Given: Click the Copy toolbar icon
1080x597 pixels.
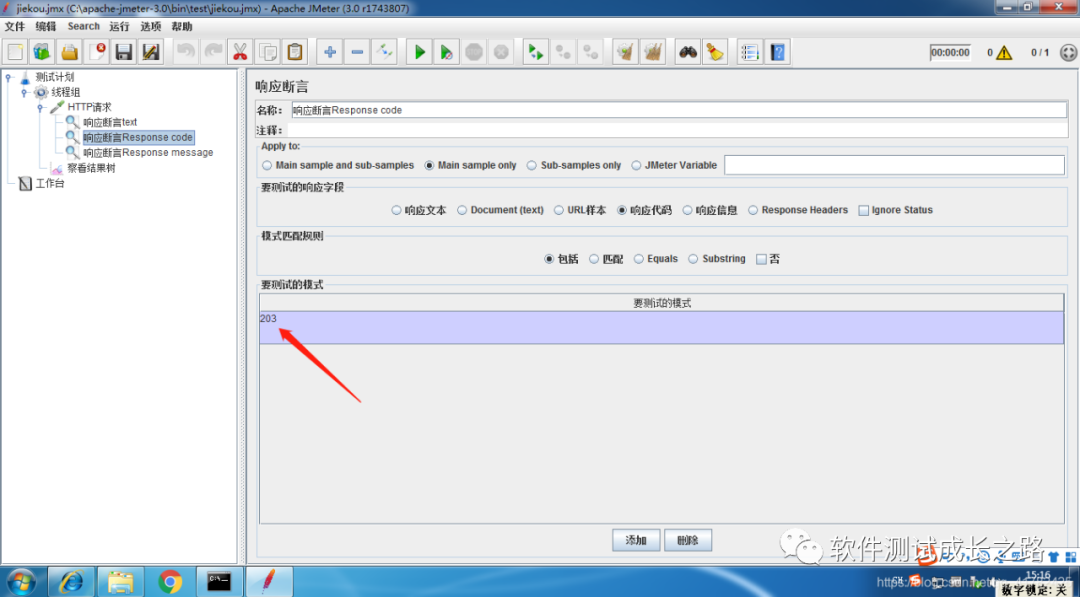Looking at the screenshot, I should pos(267,52).
